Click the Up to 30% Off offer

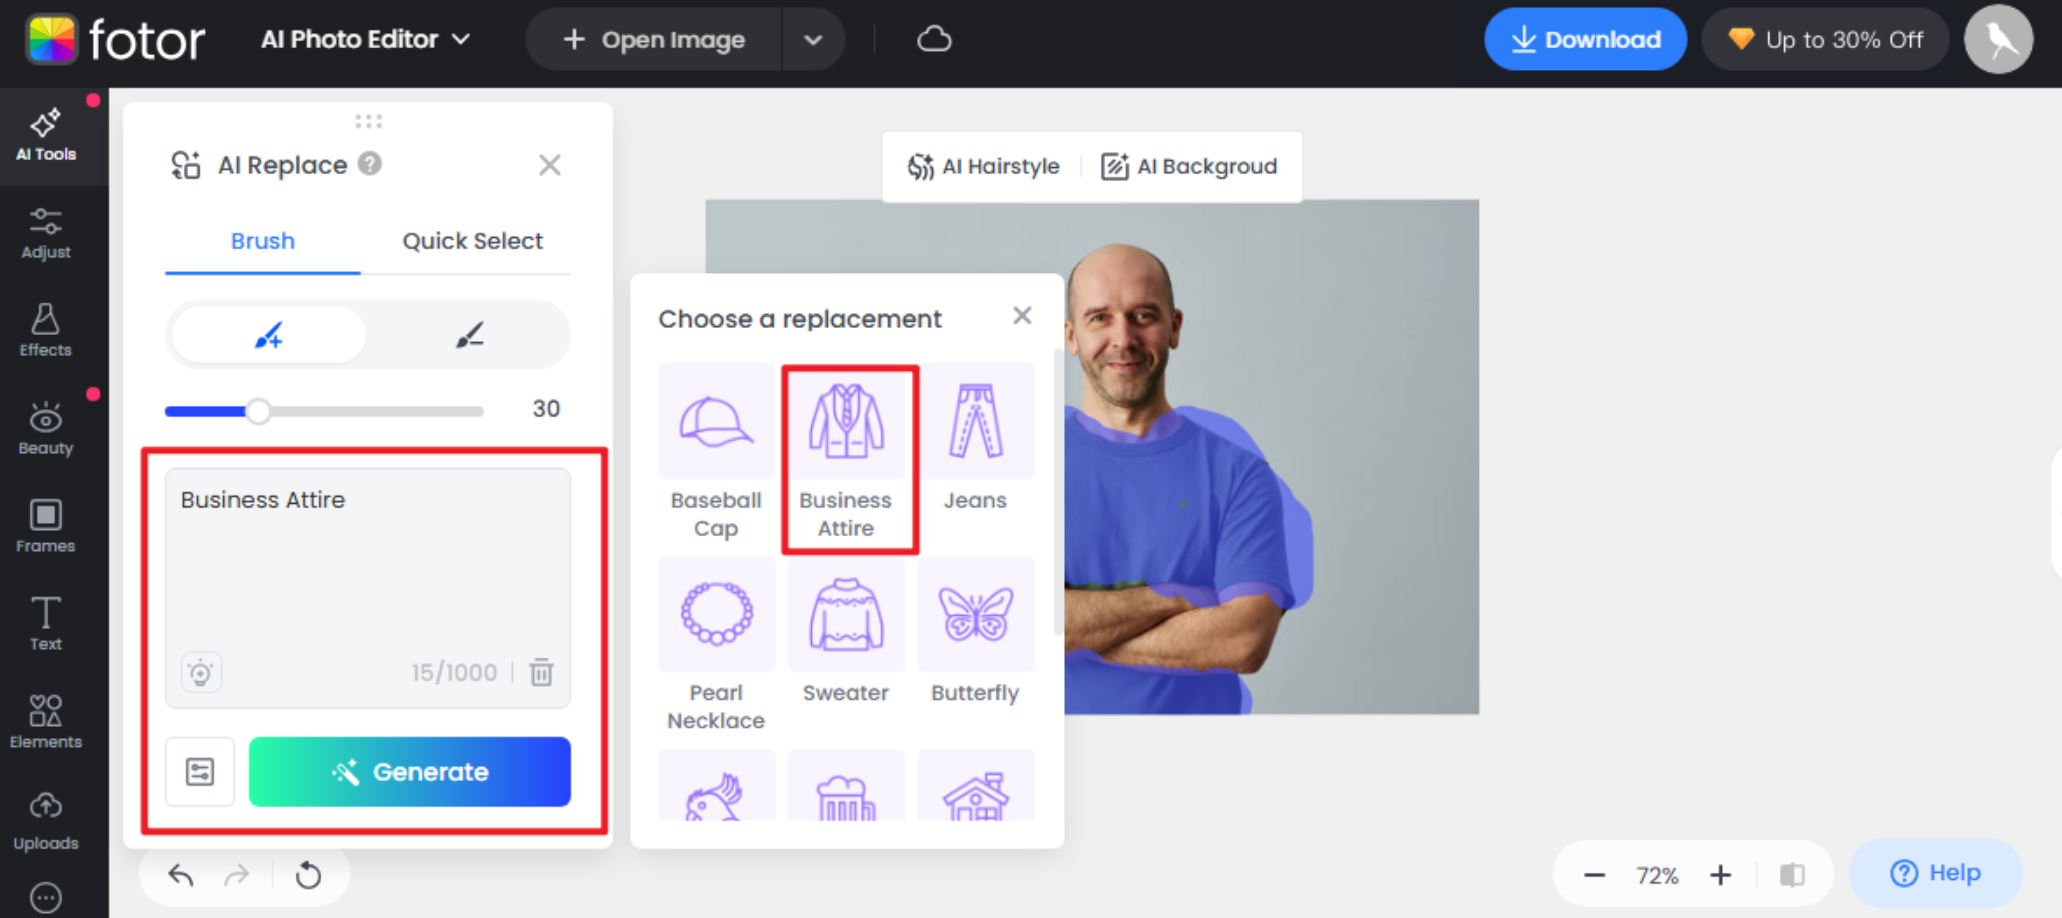click(x=1826, y=40)
